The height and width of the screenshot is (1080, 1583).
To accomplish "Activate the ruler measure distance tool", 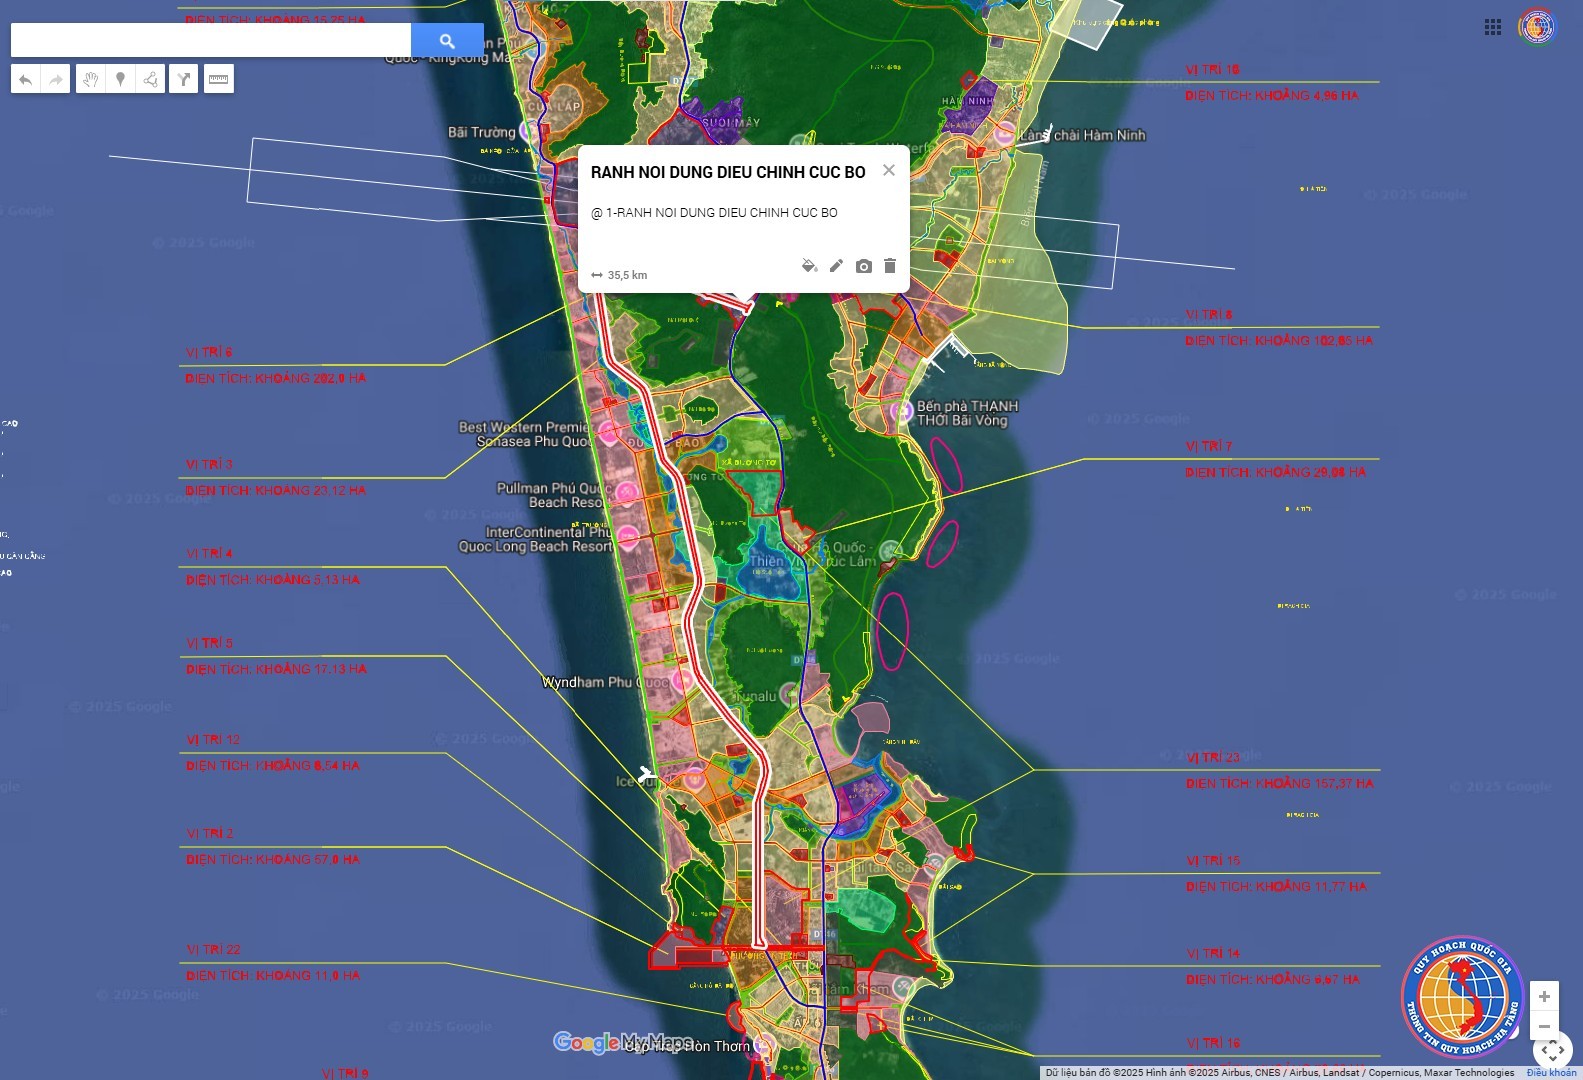I will 218,79.
